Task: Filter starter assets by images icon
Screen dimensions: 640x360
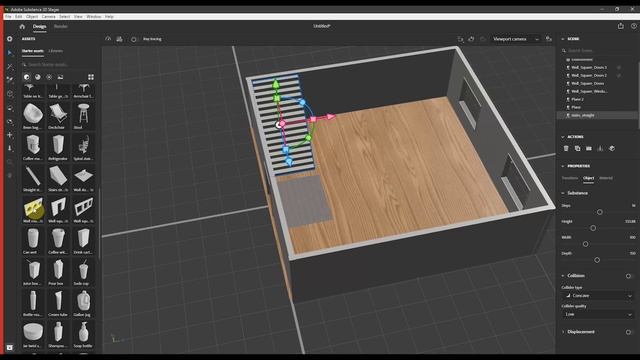Action: [x=60, y=77]
